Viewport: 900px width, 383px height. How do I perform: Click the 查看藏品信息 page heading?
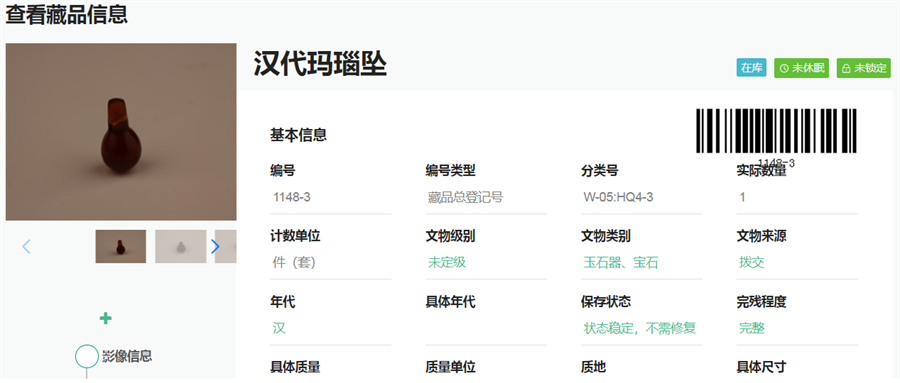coord(67,14)
